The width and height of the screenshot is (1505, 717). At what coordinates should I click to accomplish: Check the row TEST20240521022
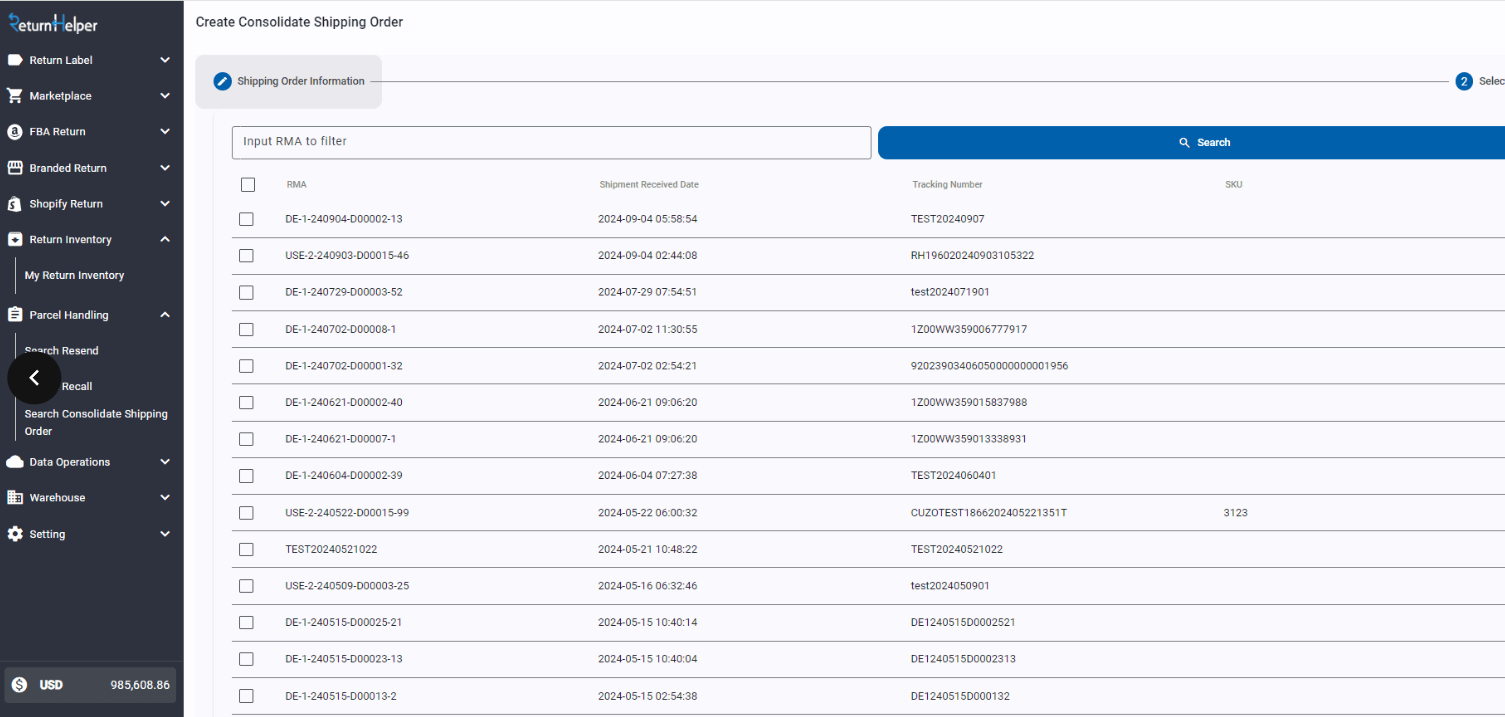point(246,549)
